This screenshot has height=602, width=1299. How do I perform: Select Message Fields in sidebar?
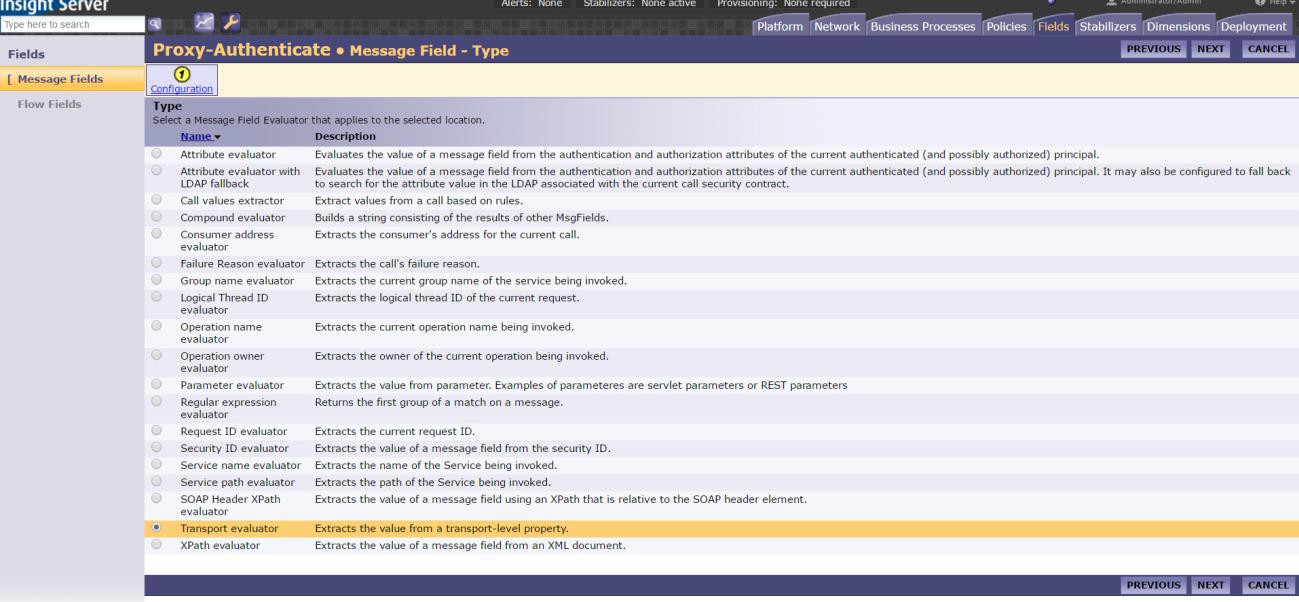(x=71, y=79)
